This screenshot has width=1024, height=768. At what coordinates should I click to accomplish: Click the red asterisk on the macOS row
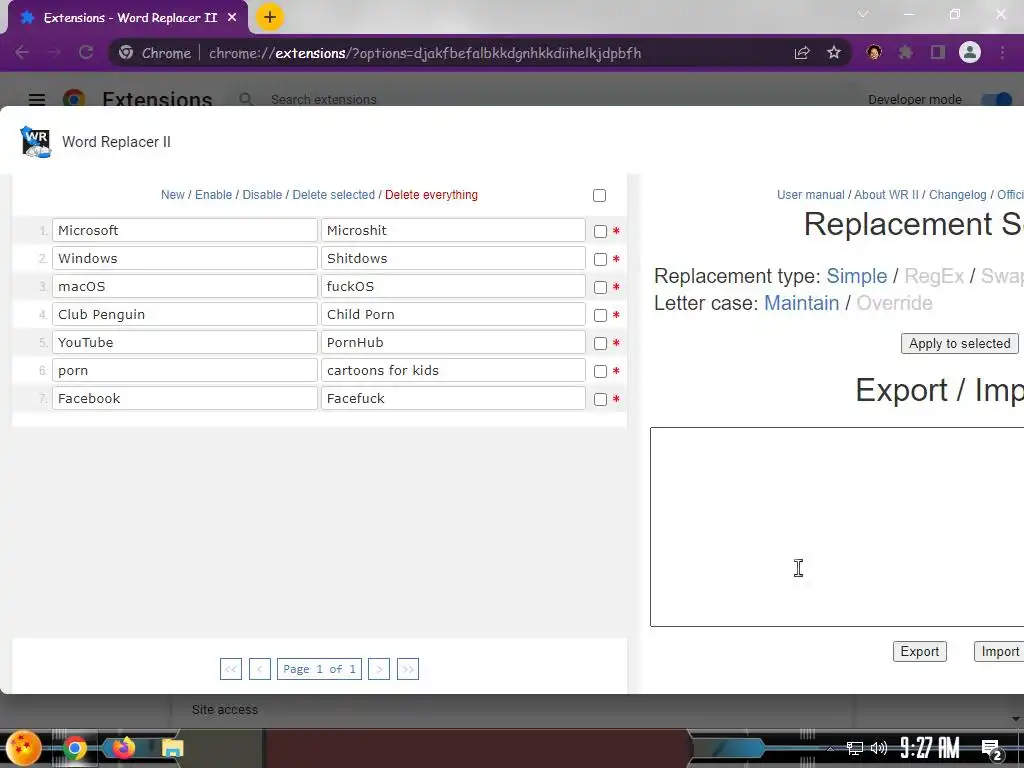coord(616,287)
